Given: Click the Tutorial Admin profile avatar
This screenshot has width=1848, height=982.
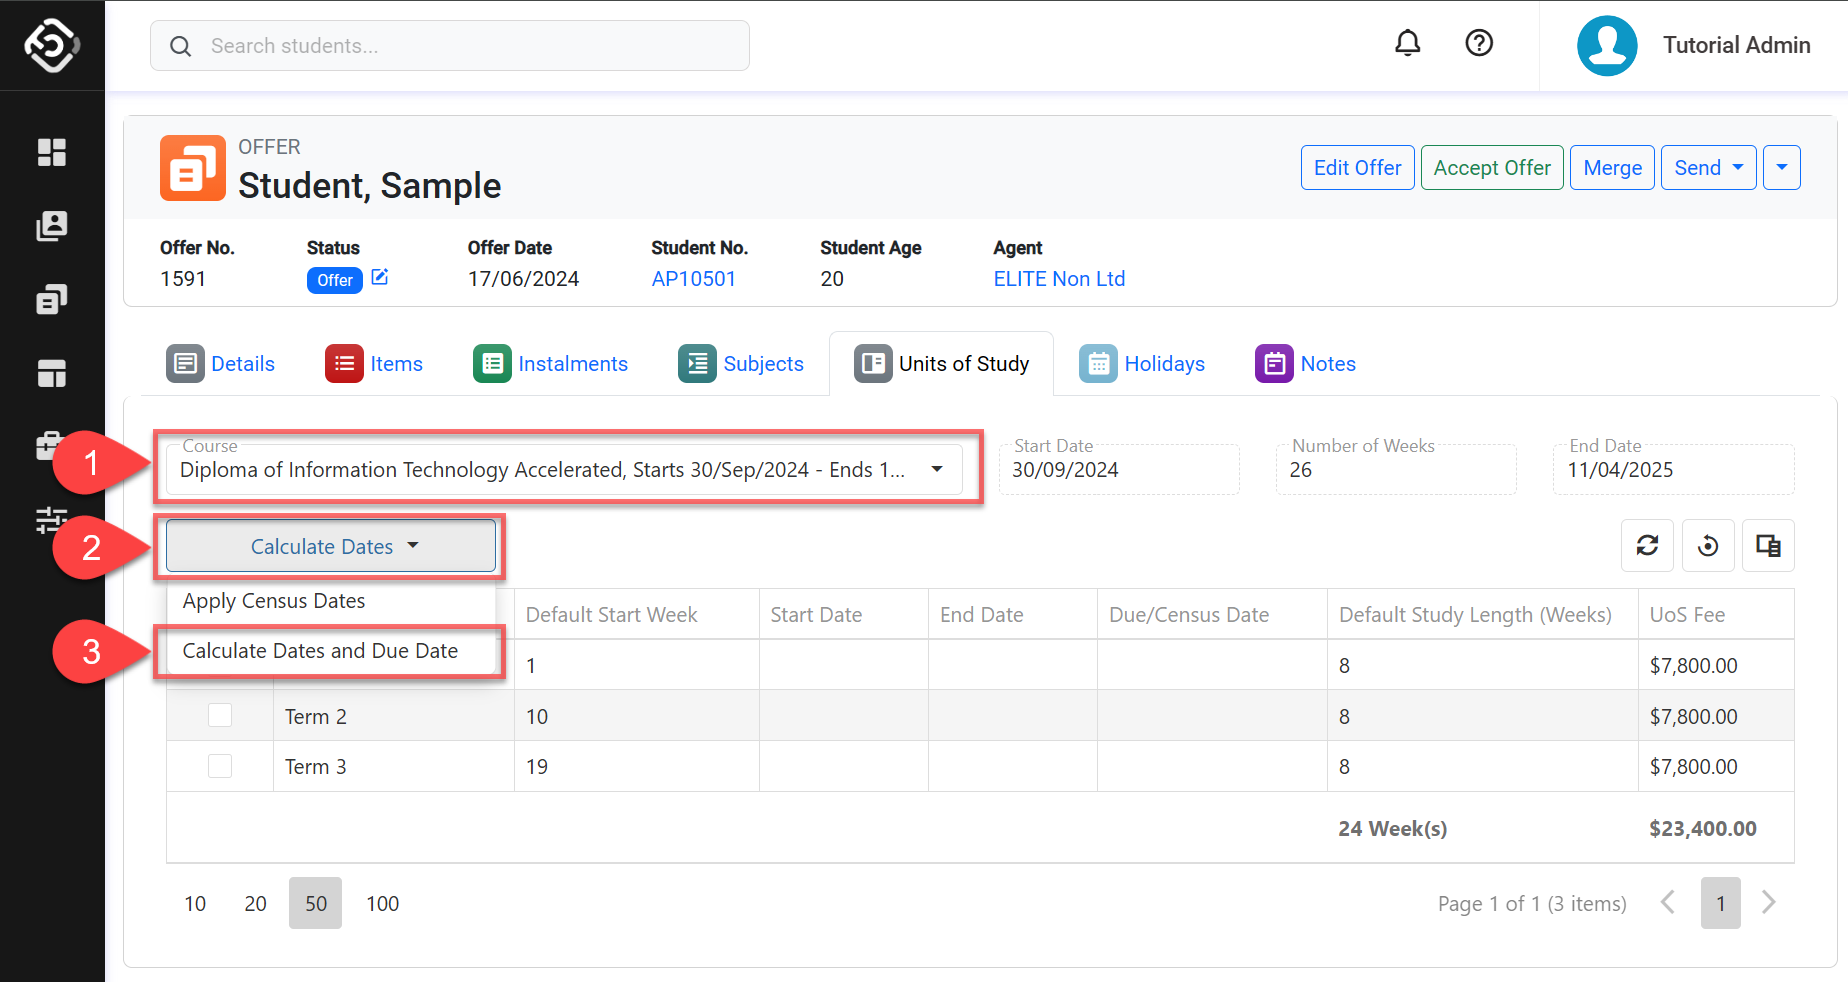Looking at the screenshot, I should 1606,46.
